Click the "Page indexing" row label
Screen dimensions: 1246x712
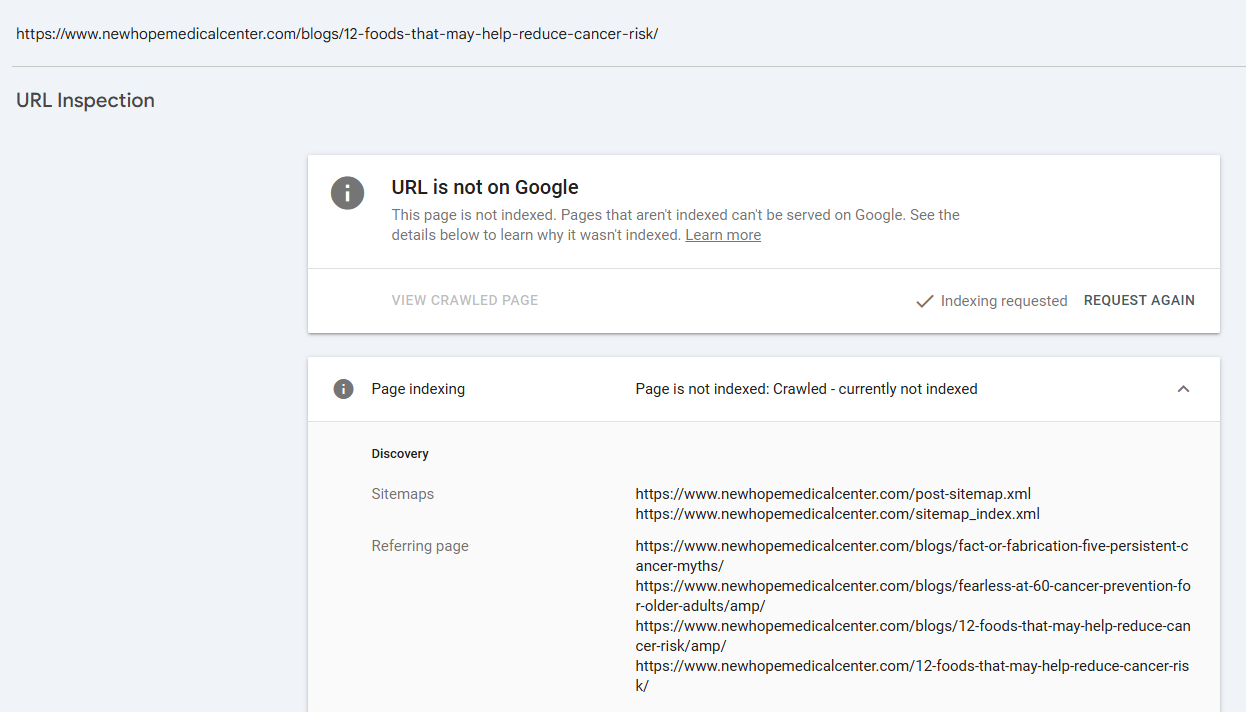tap(418, 389)
